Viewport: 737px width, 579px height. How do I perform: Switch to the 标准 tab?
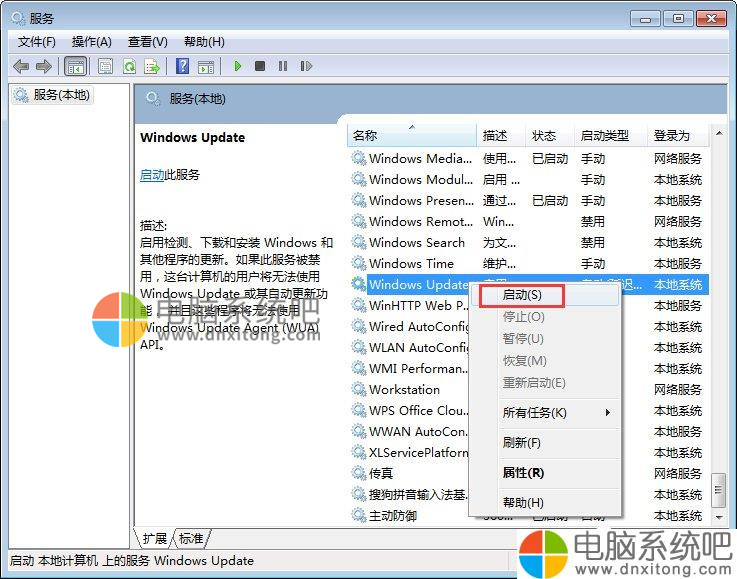pos(191,539)
